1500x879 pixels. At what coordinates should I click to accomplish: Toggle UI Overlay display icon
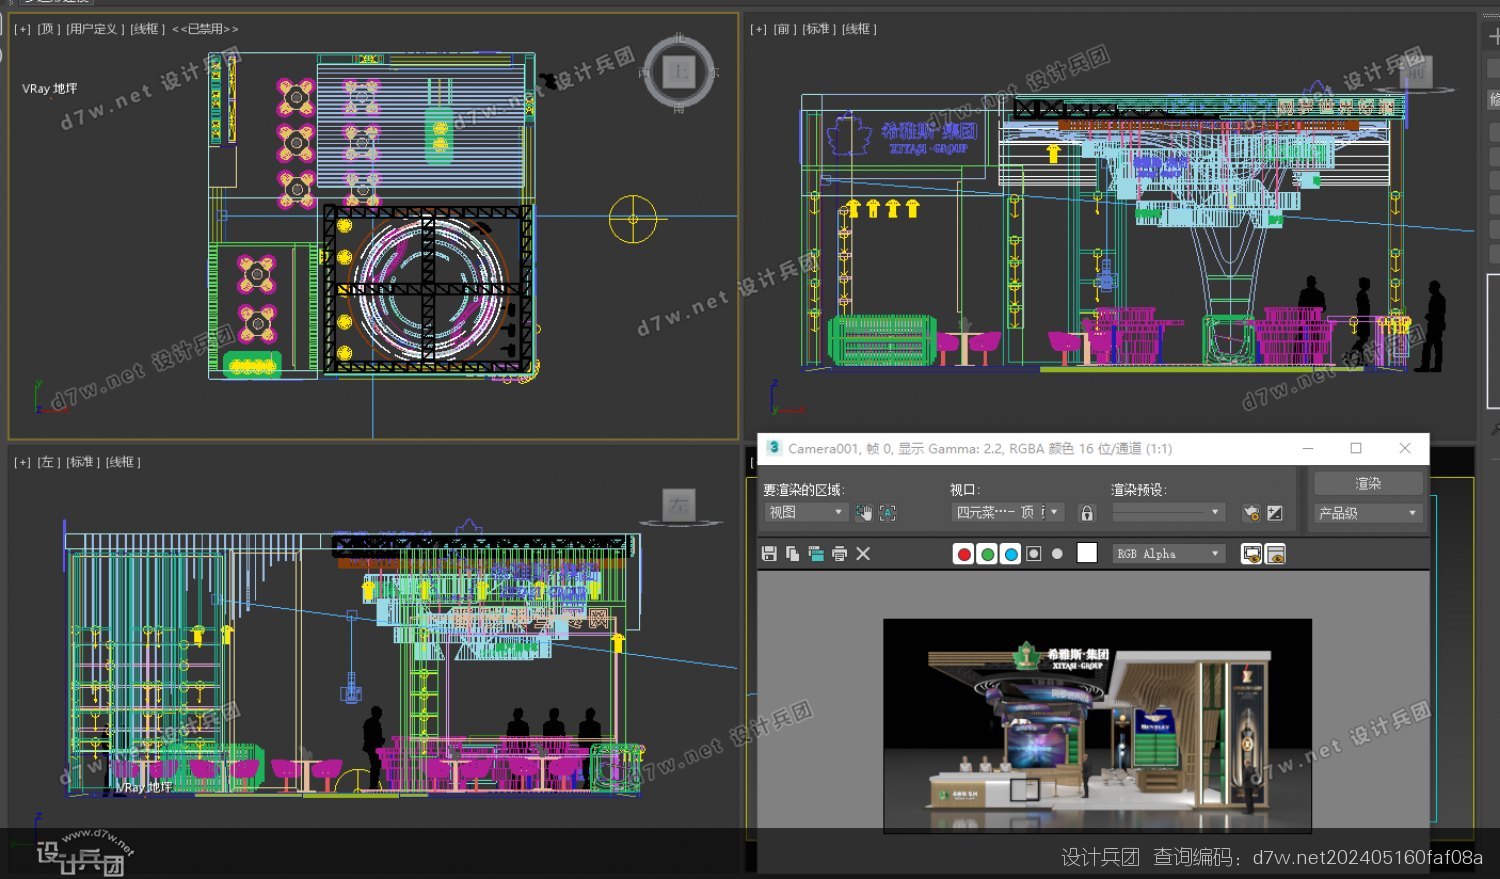(1251, 554)
